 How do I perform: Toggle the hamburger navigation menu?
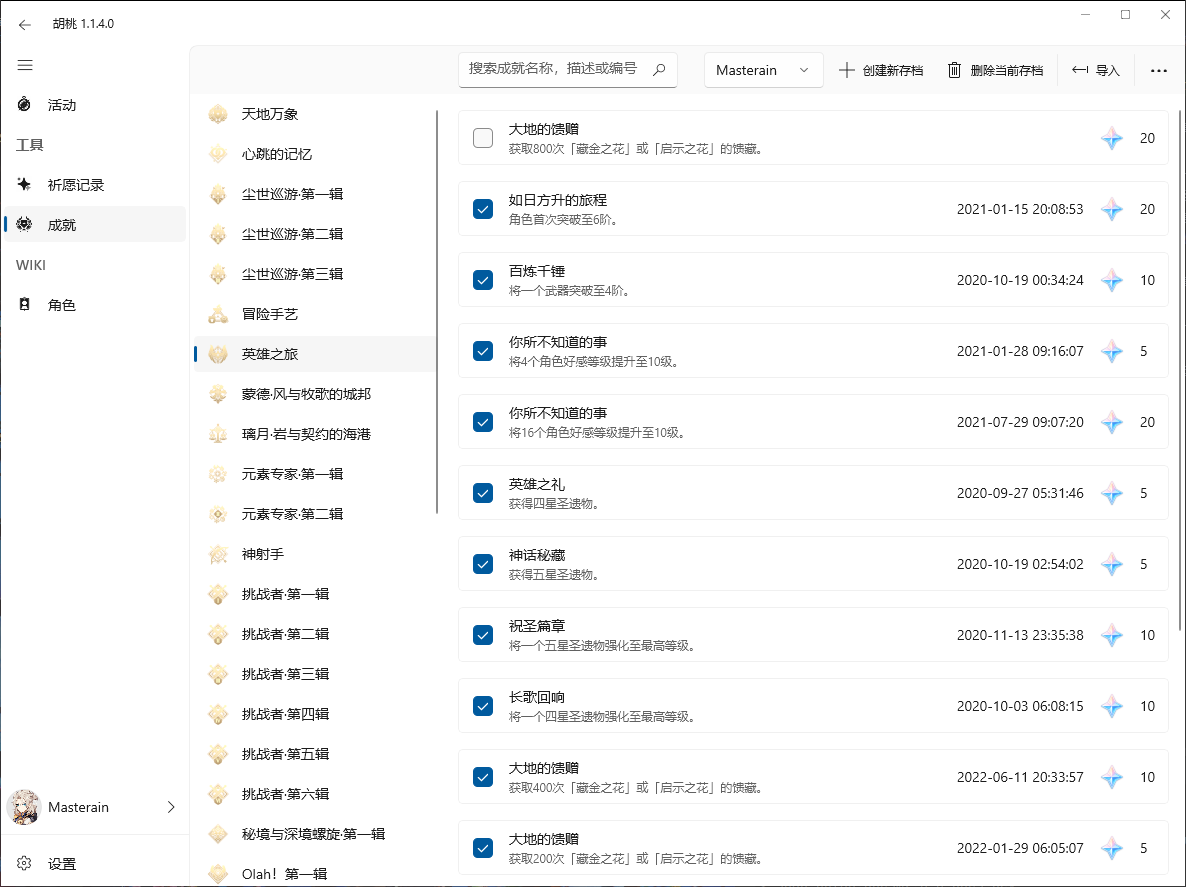(25, 65)
